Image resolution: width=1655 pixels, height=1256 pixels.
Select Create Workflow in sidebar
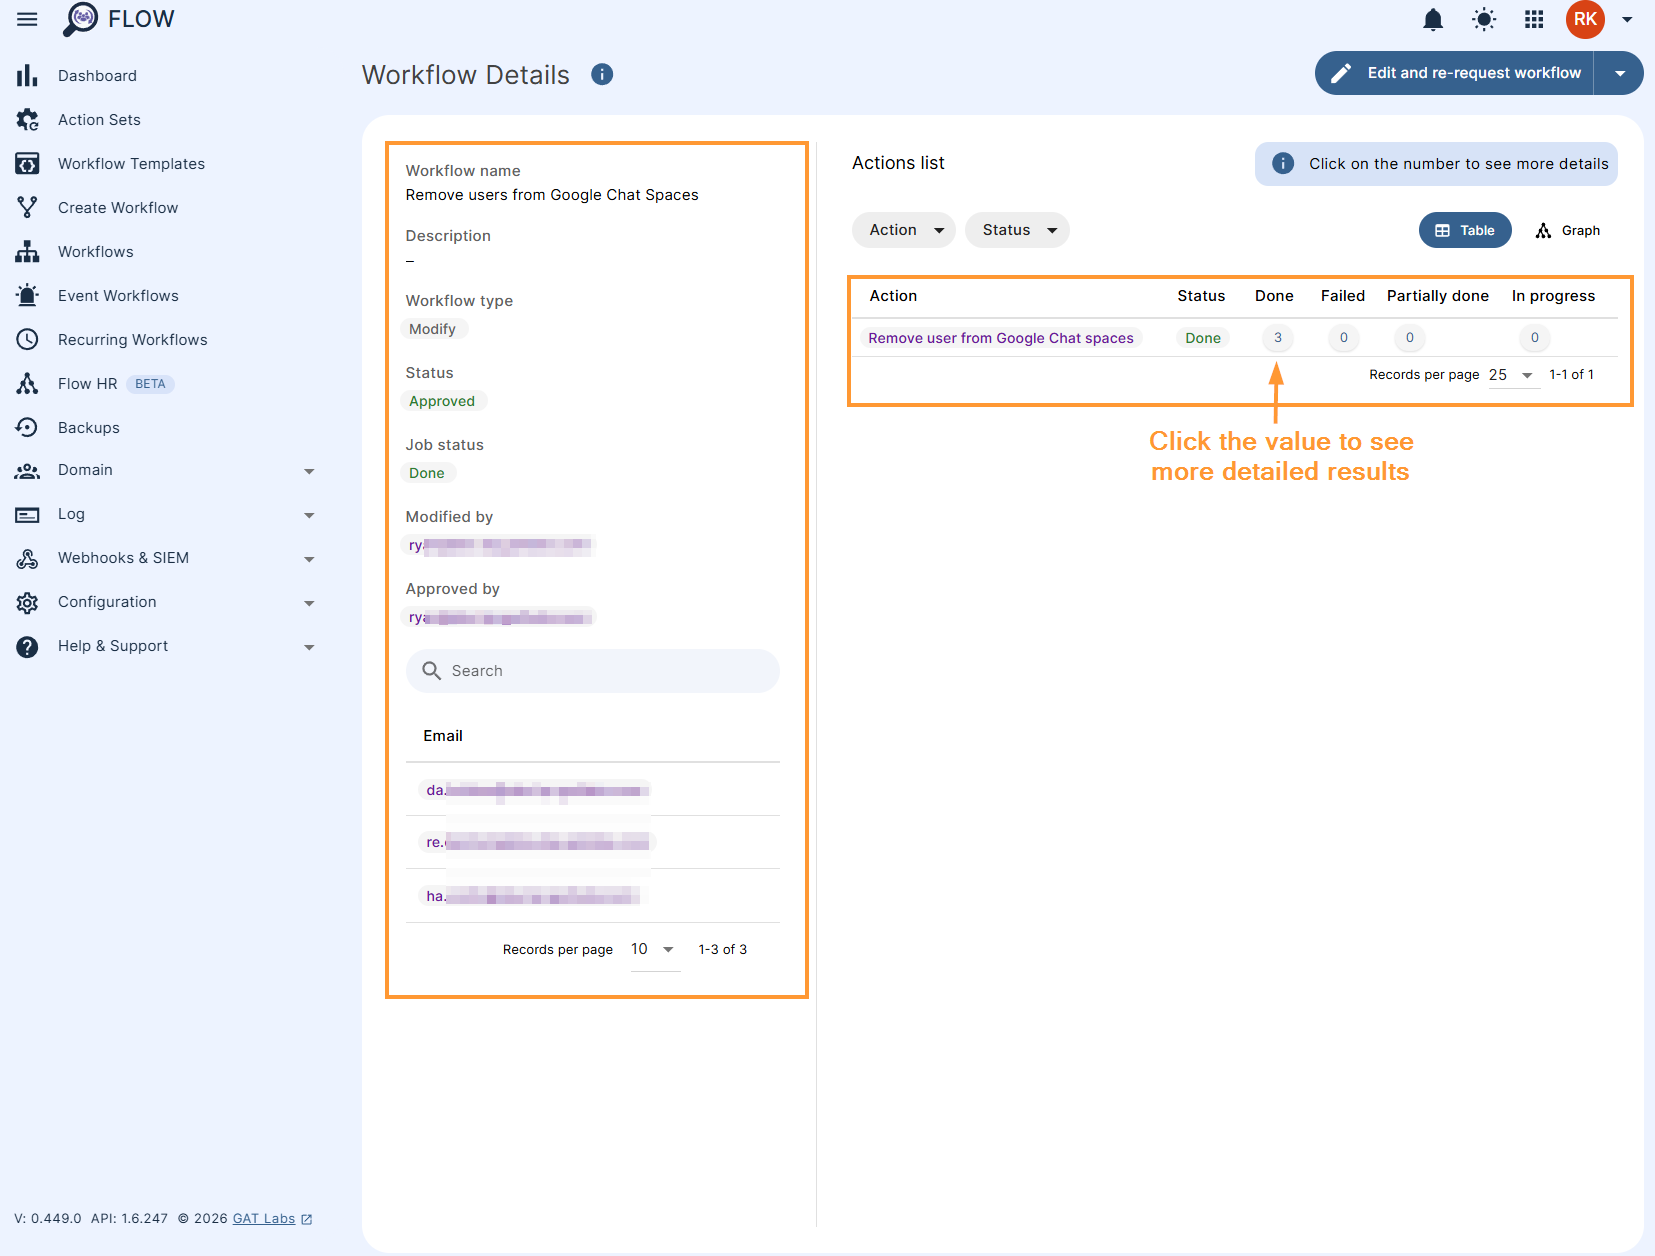[x=118, y=208]
